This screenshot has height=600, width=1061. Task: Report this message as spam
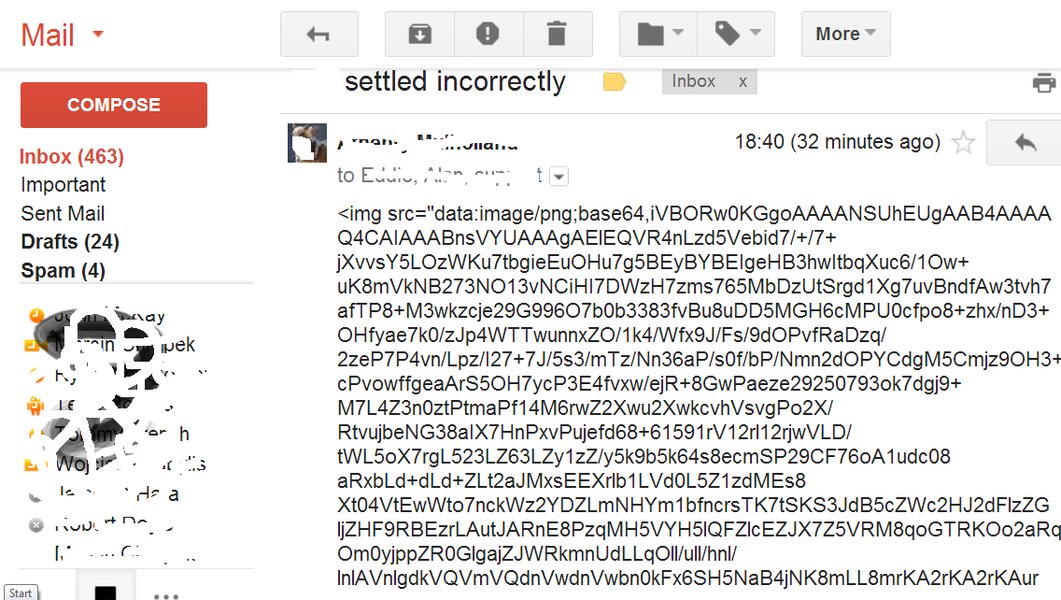[489, 33]
